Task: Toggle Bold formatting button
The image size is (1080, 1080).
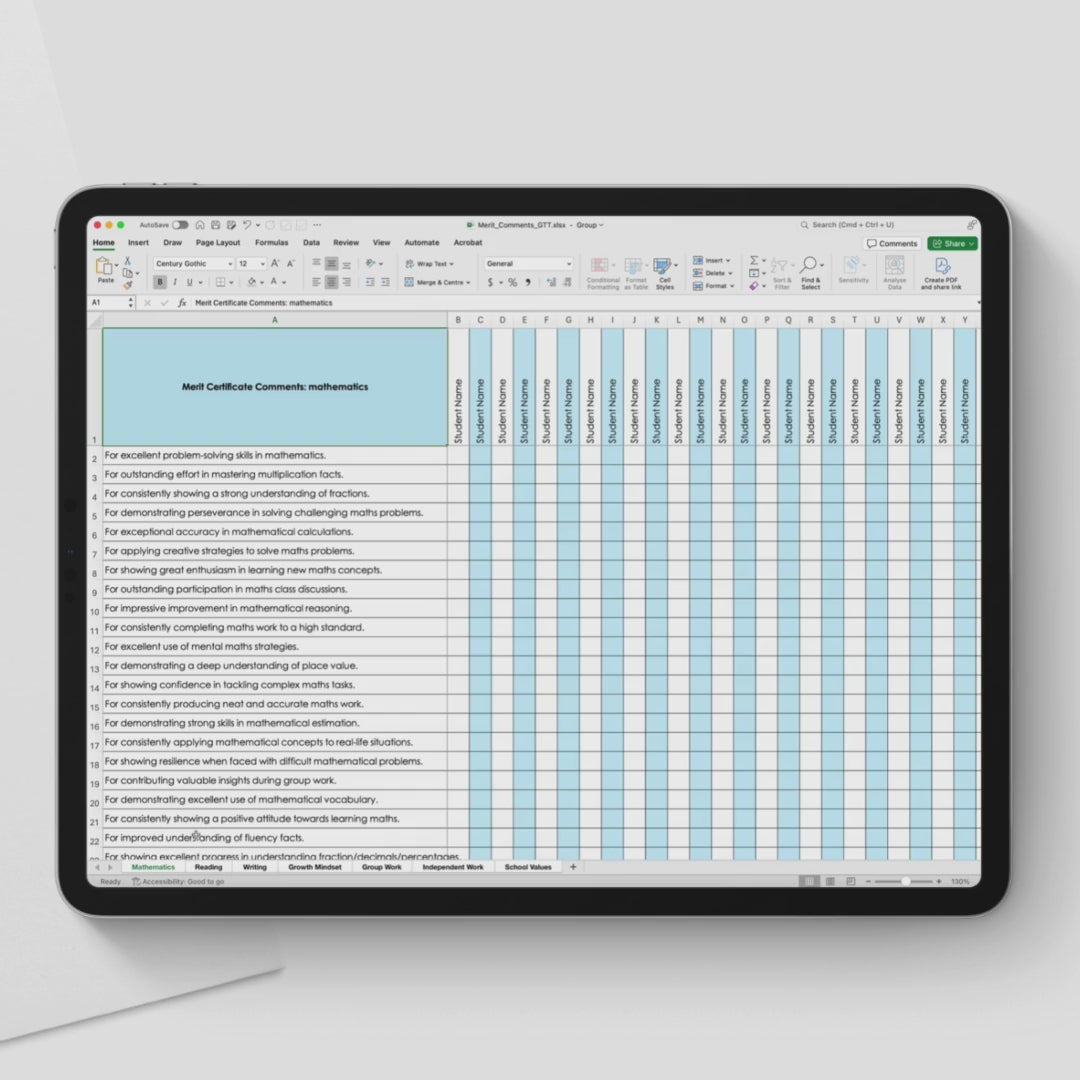Action: [159, 283]
